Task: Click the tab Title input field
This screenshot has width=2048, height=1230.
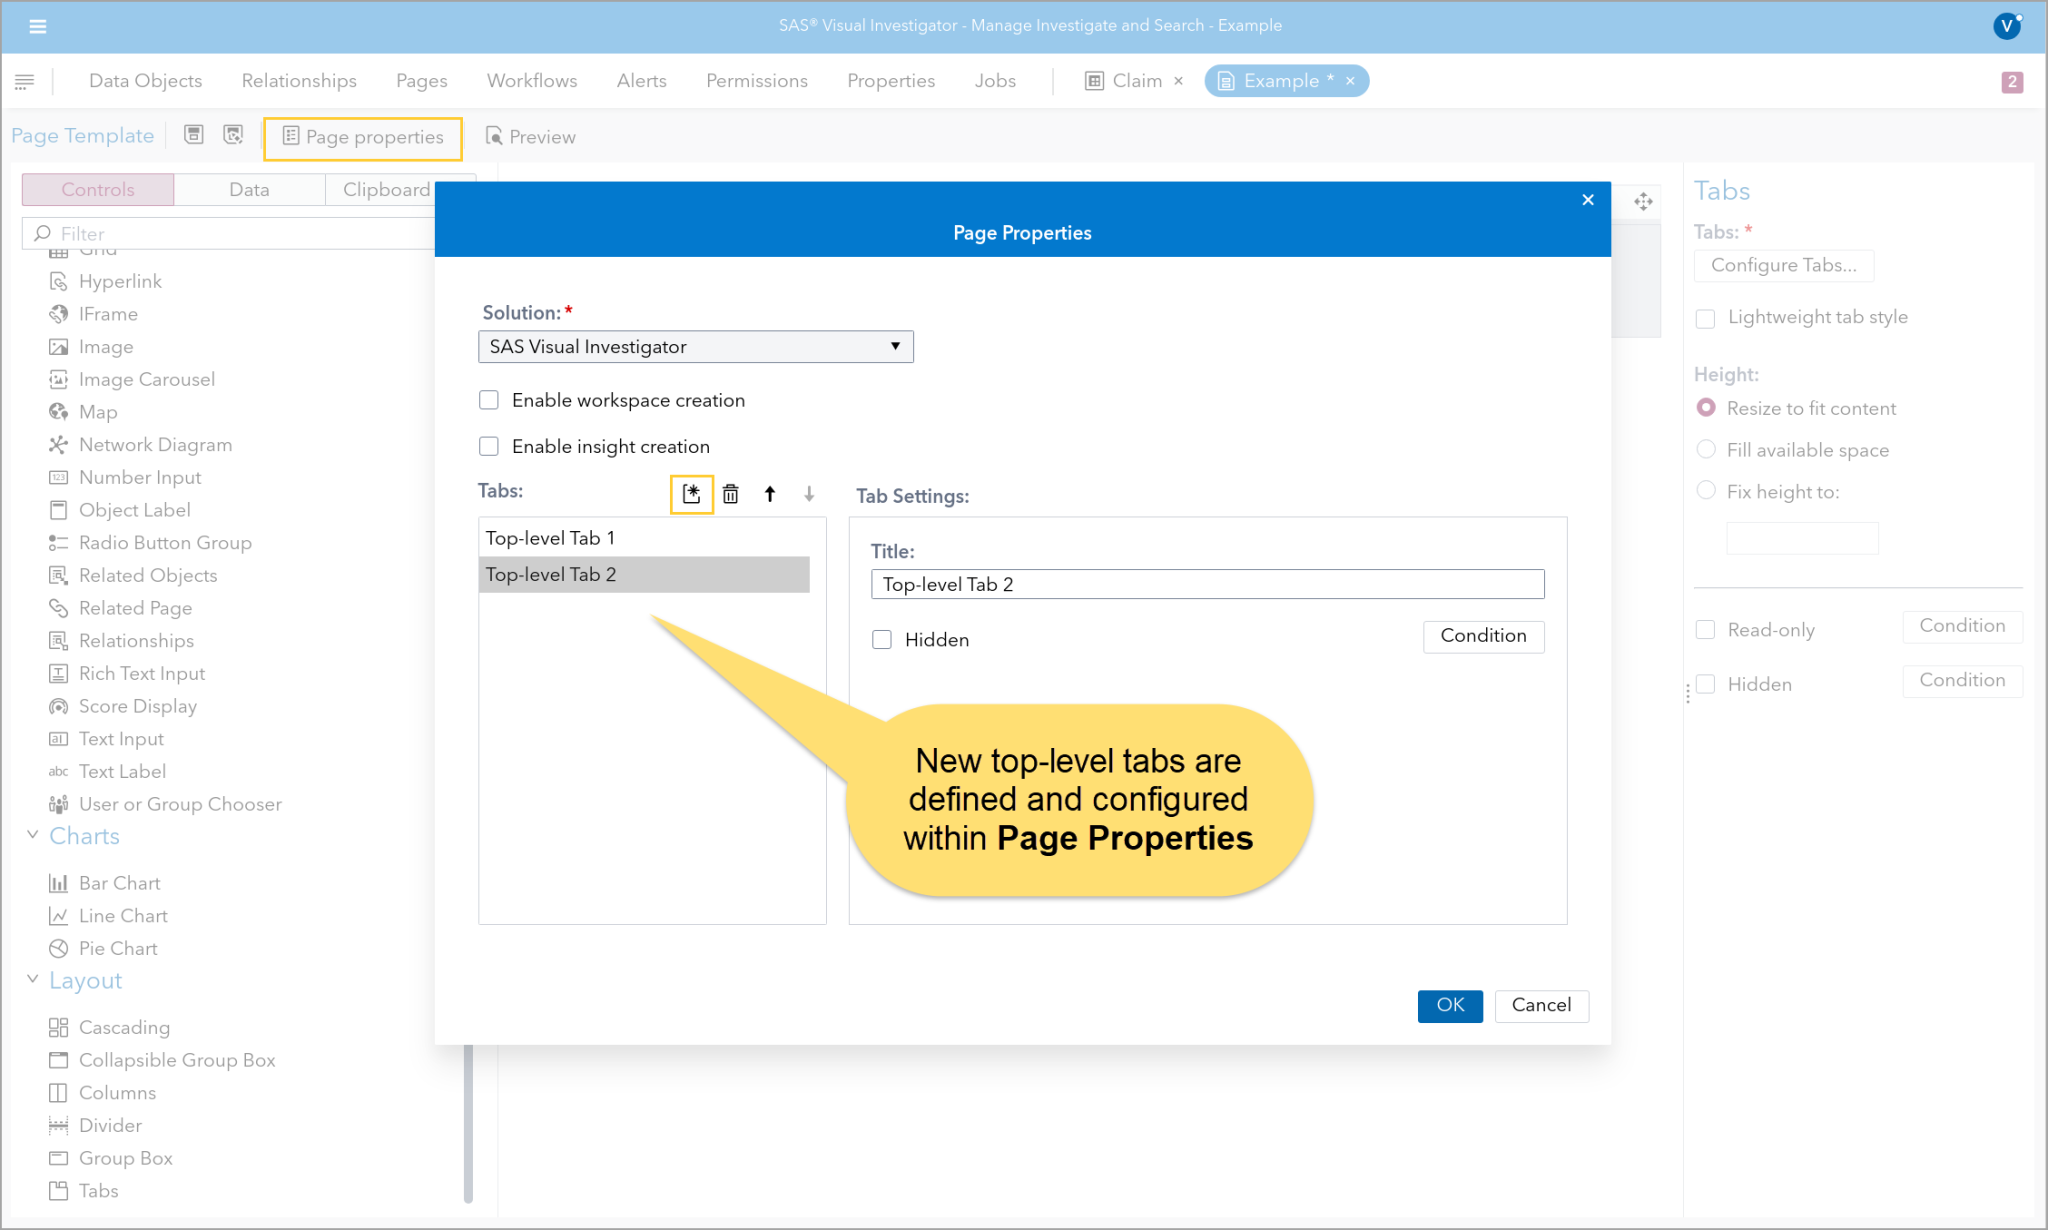Action: coord(1207,585)
